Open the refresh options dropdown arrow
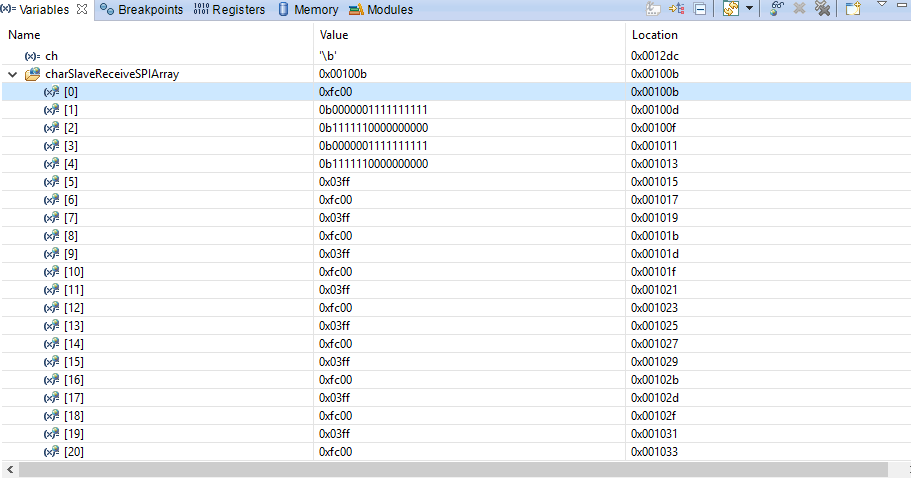Viewport: 911px width, 478px height. (749, 9)
